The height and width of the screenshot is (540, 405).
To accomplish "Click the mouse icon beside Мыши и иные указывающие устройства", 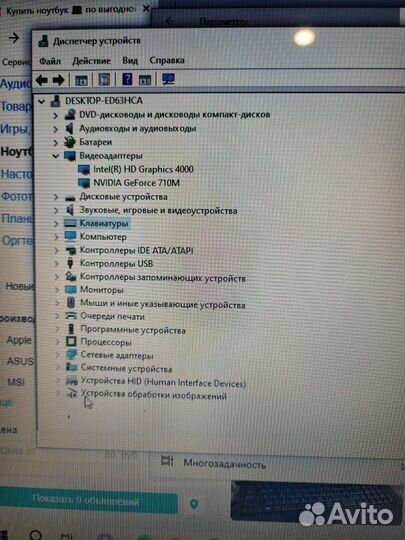I will (71, 303).
